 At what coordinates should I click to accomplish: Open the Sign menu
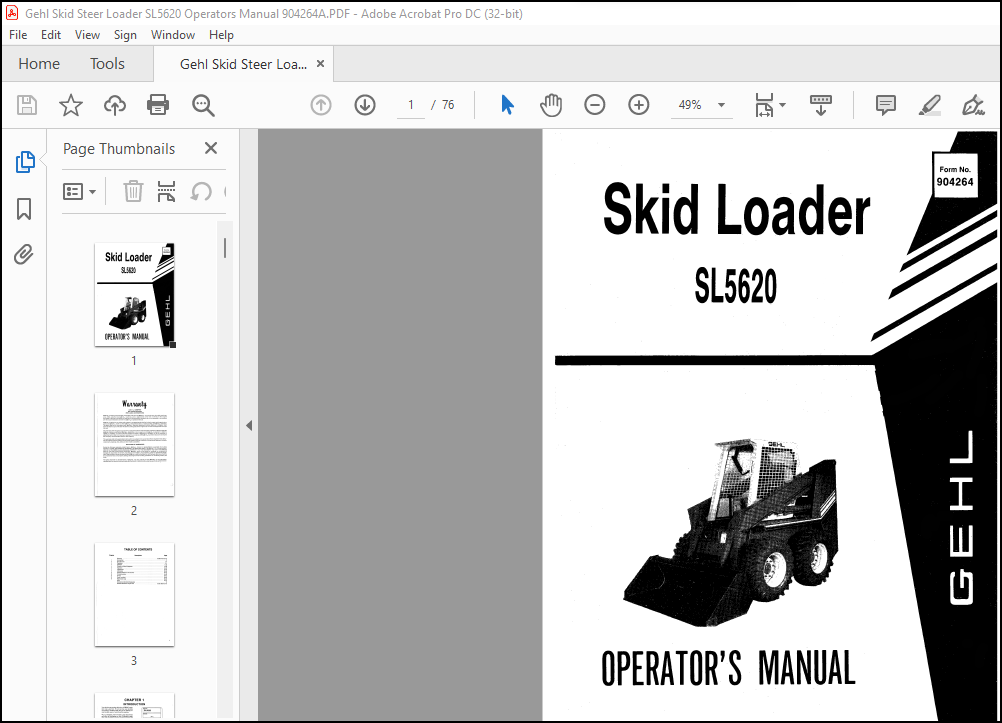tap(125, 35)
